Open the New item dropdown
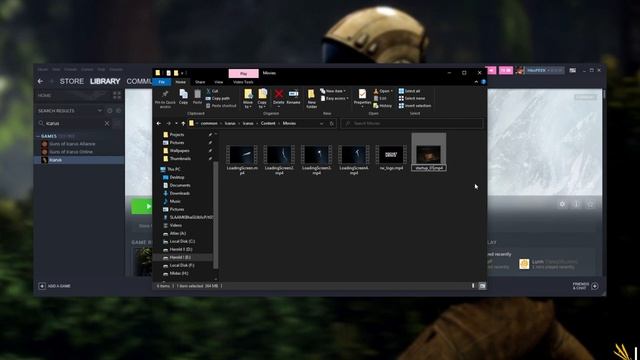Image resolution: width=640 pixels, height=360 pixels. tap(333, 91)
